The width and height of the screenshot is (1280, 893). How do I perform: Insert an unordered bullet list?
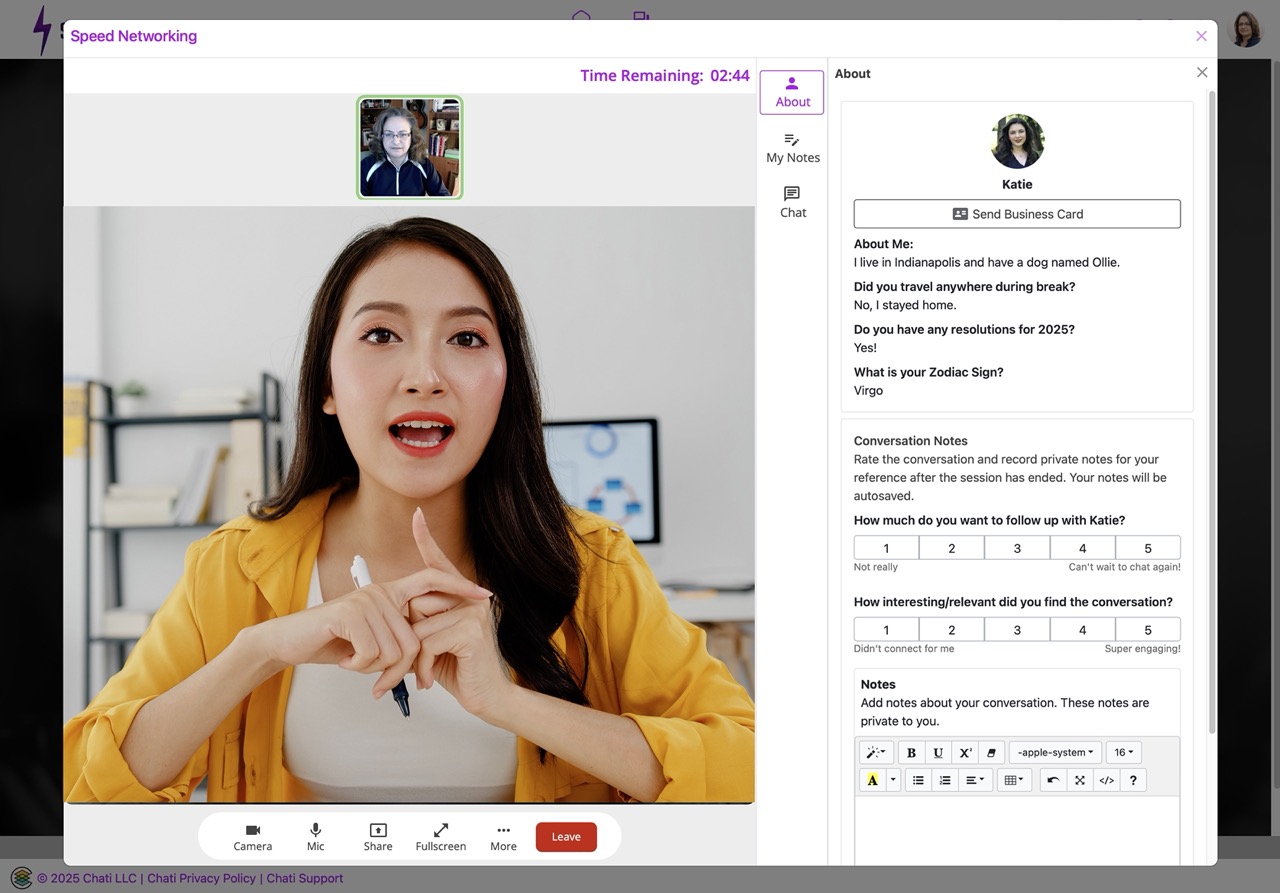(x=918, y=780)
